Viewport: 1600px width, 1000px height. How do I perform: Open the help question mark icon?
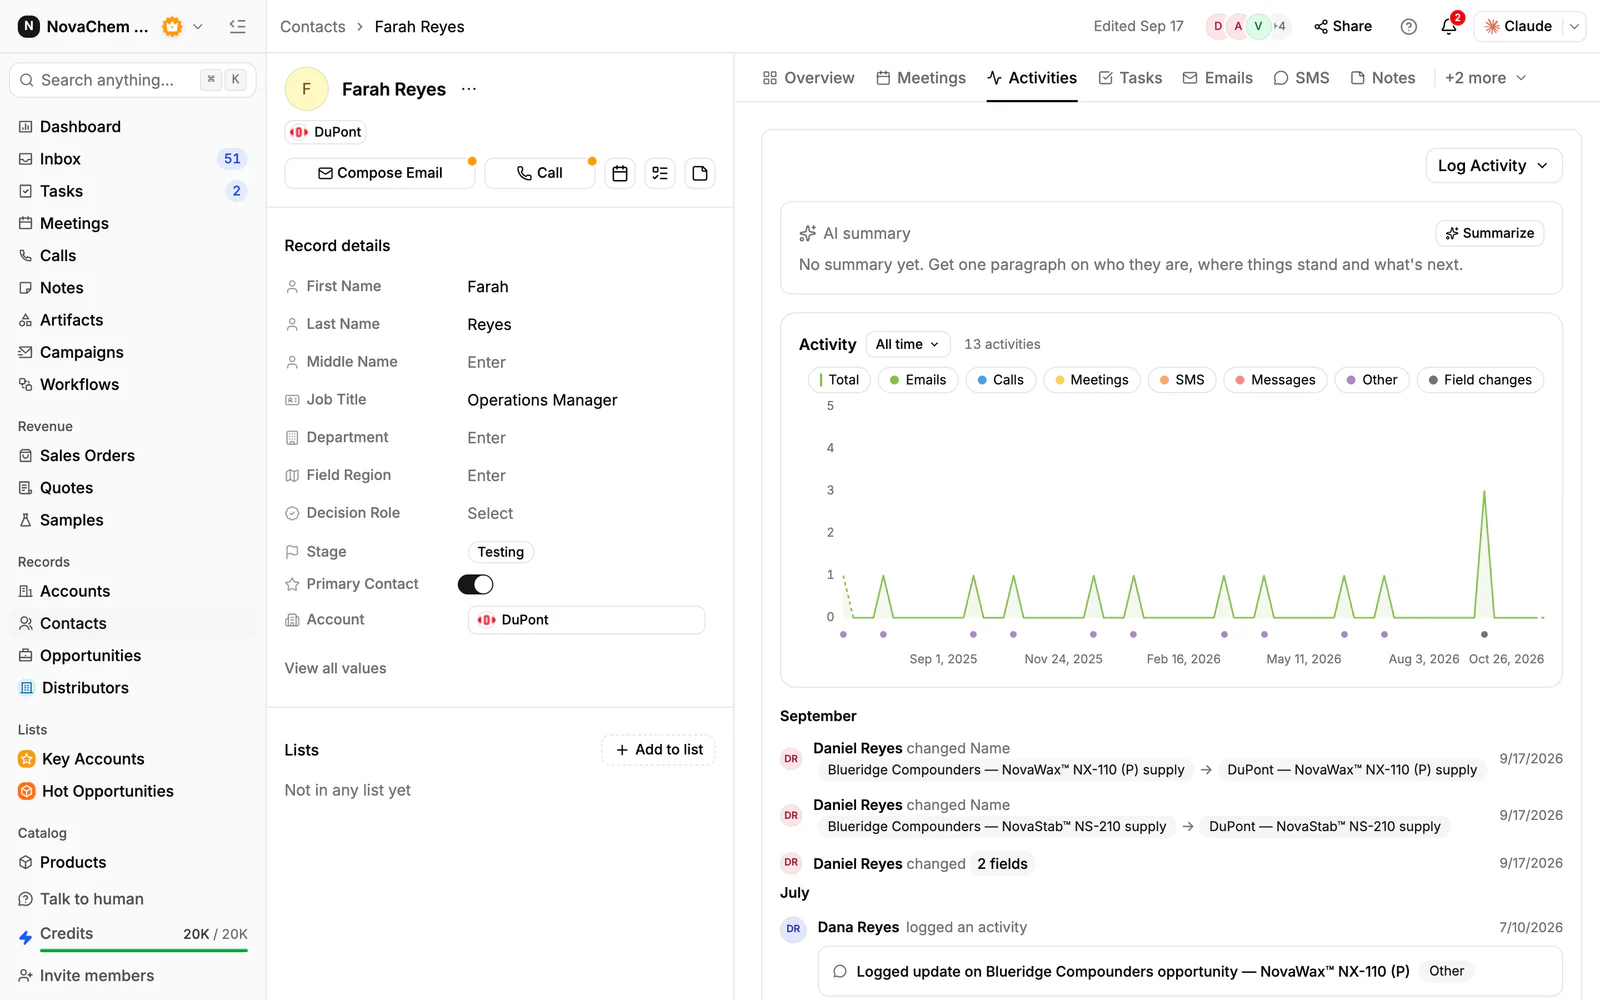point(1409,27)
